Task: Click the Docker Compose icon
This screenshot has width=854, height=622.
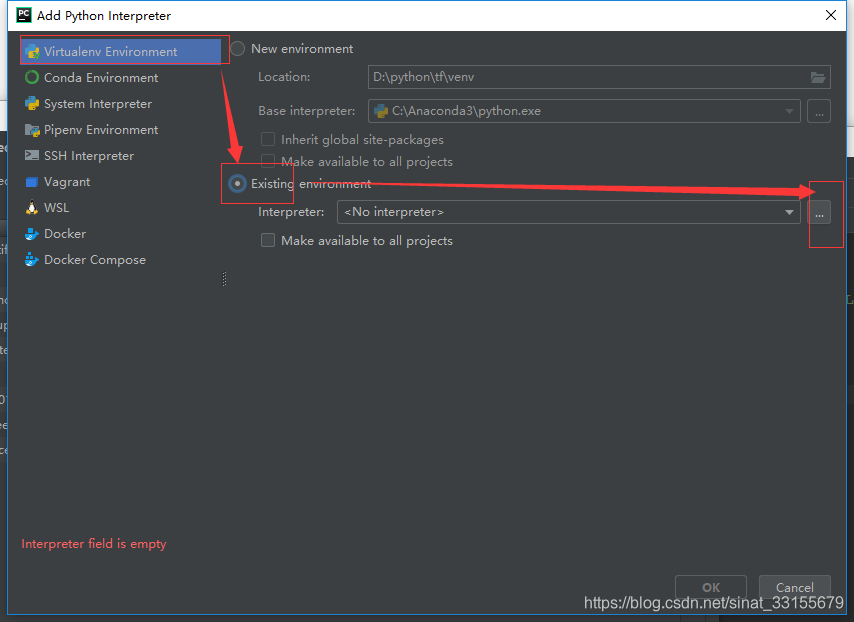Action: tap(32, 260)
